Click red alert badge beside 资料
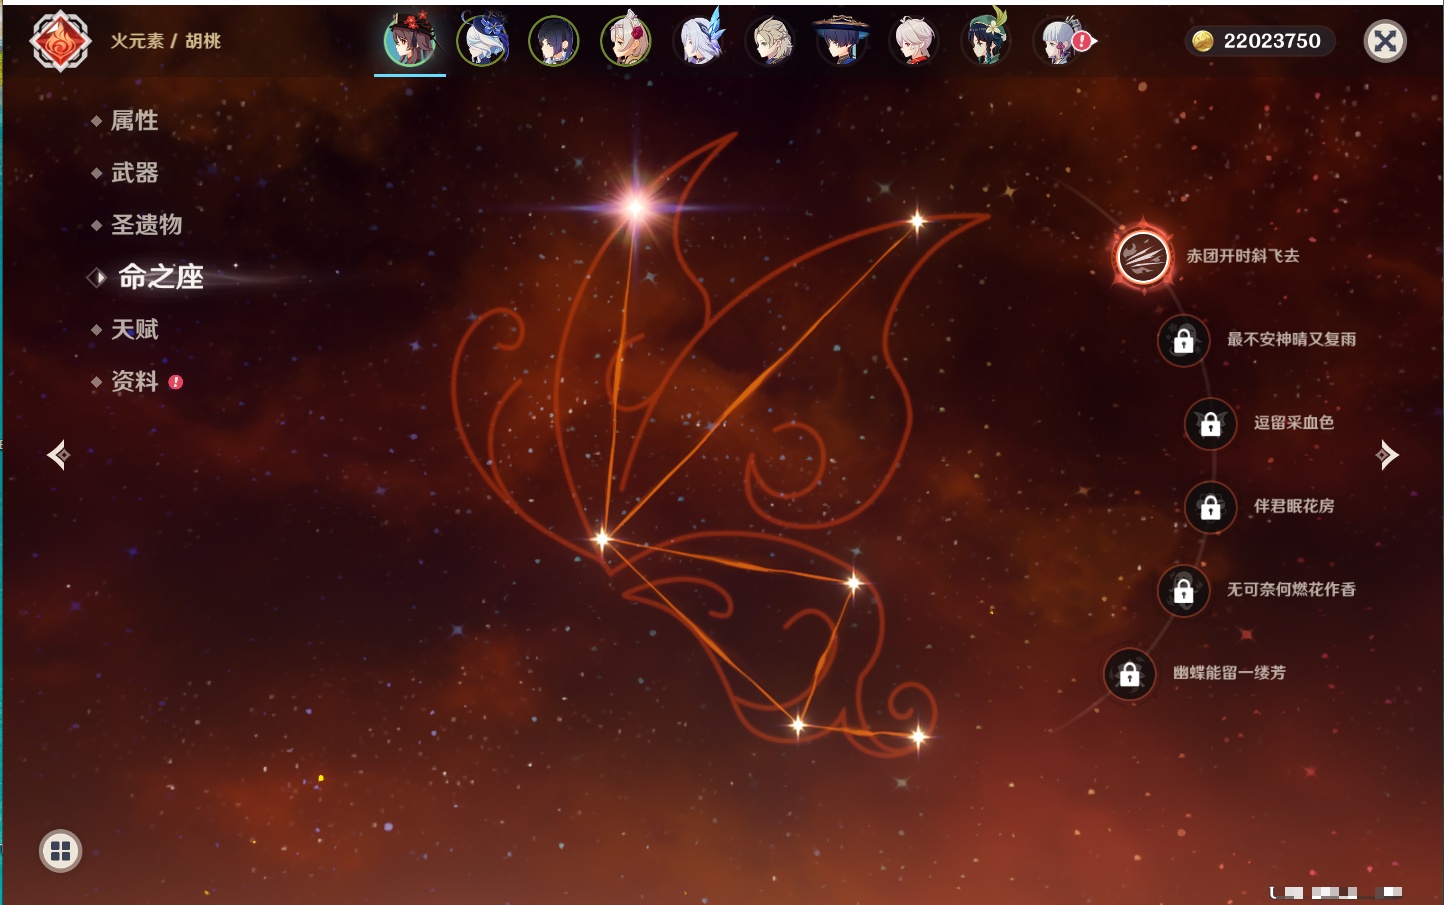The image size is (1444, 905). (x=176, y=382)
